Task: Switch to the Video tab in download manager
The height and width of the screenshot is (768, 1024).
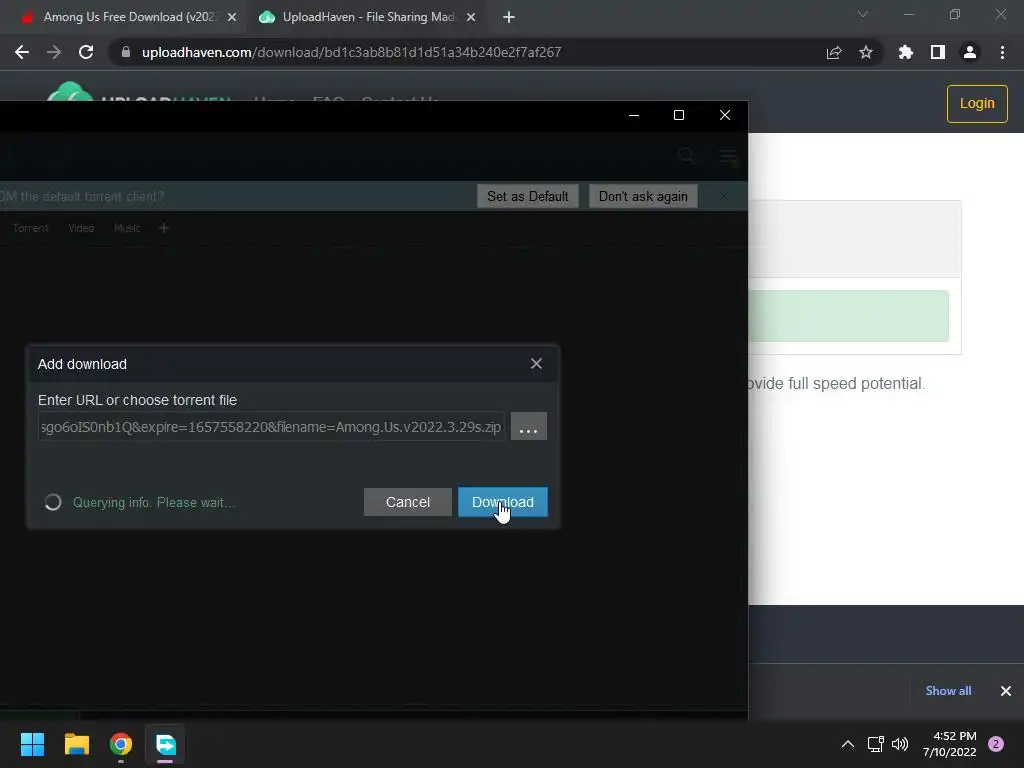Action: [81, 228]
